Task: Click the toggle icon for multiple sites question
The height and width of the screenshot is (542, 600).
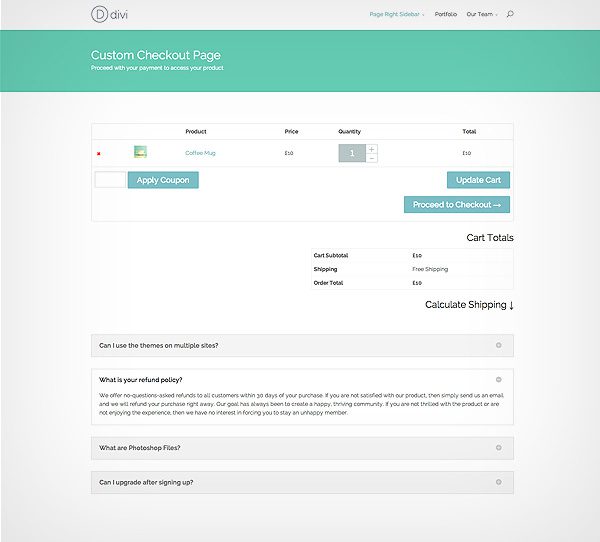Action: click(499, 345)
